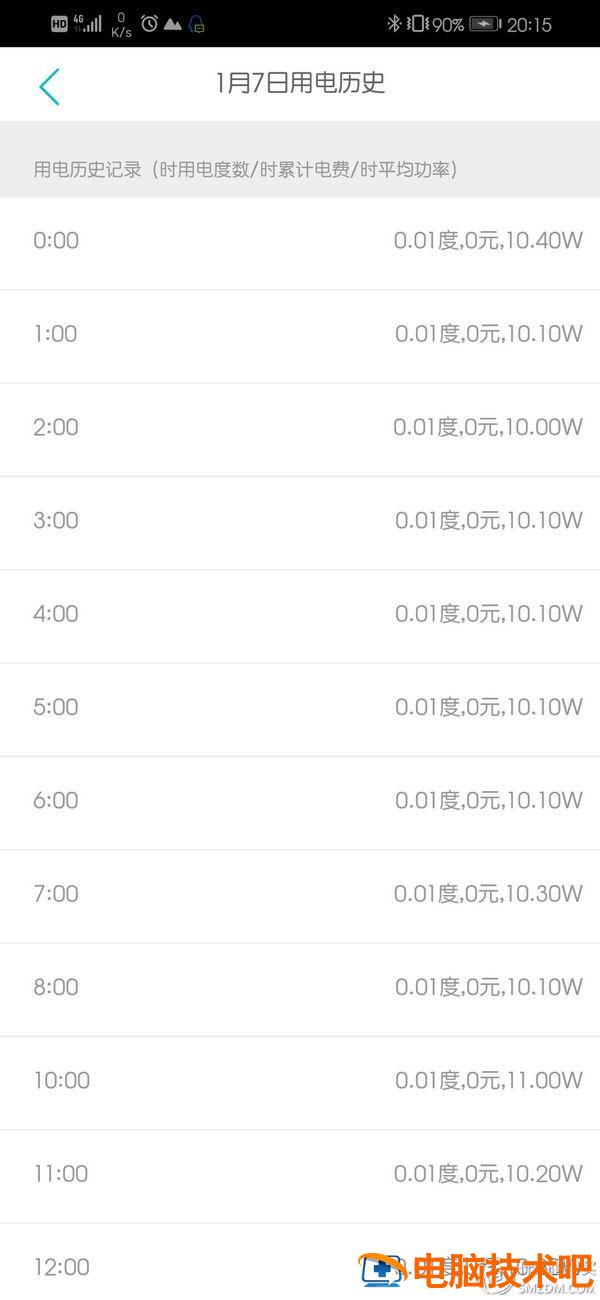Tap the 4G signal strength icon
Image resolution: width=600 pixels, height=1300 pixels.
(x=87, y=22)
